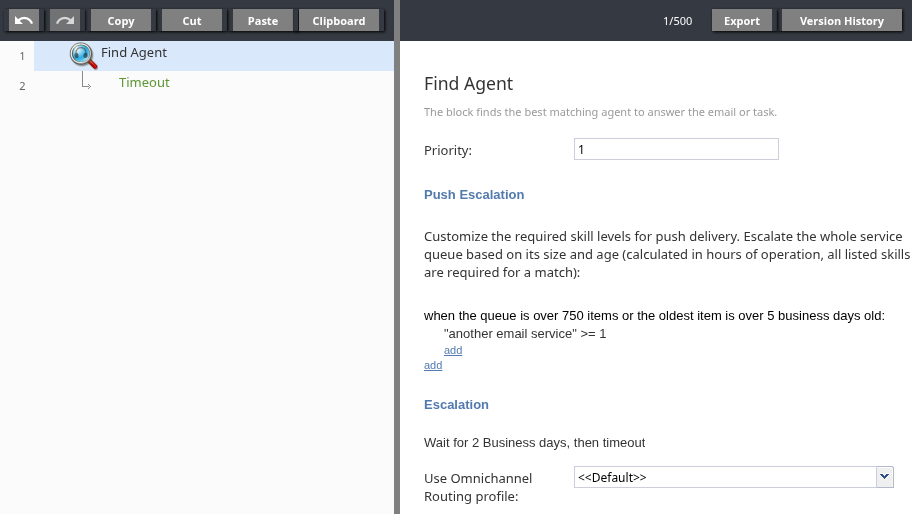
Task: Click the Redo arrow icon
Action: (65, 20)
